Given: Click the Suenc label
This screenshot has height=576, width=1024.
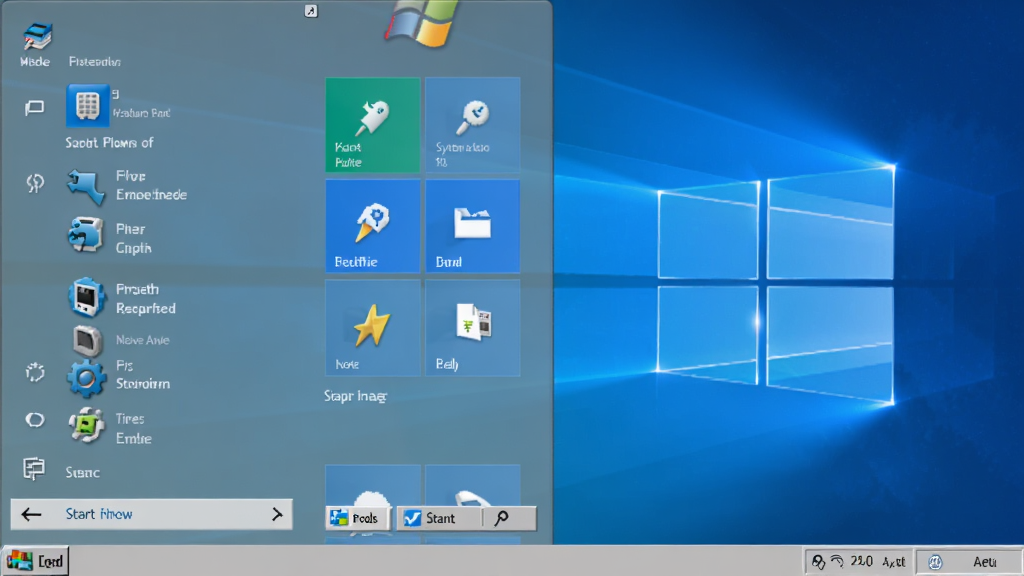Looking at the screenshot, I should [82, 472].
